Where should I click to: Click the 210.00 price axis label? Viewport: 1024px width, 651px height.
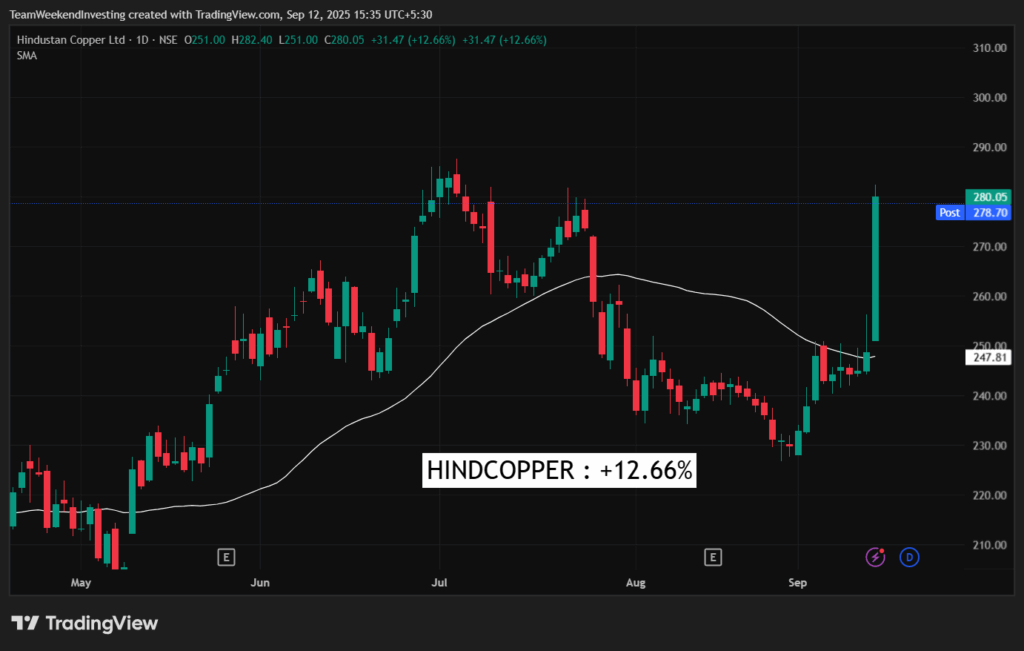989,545
